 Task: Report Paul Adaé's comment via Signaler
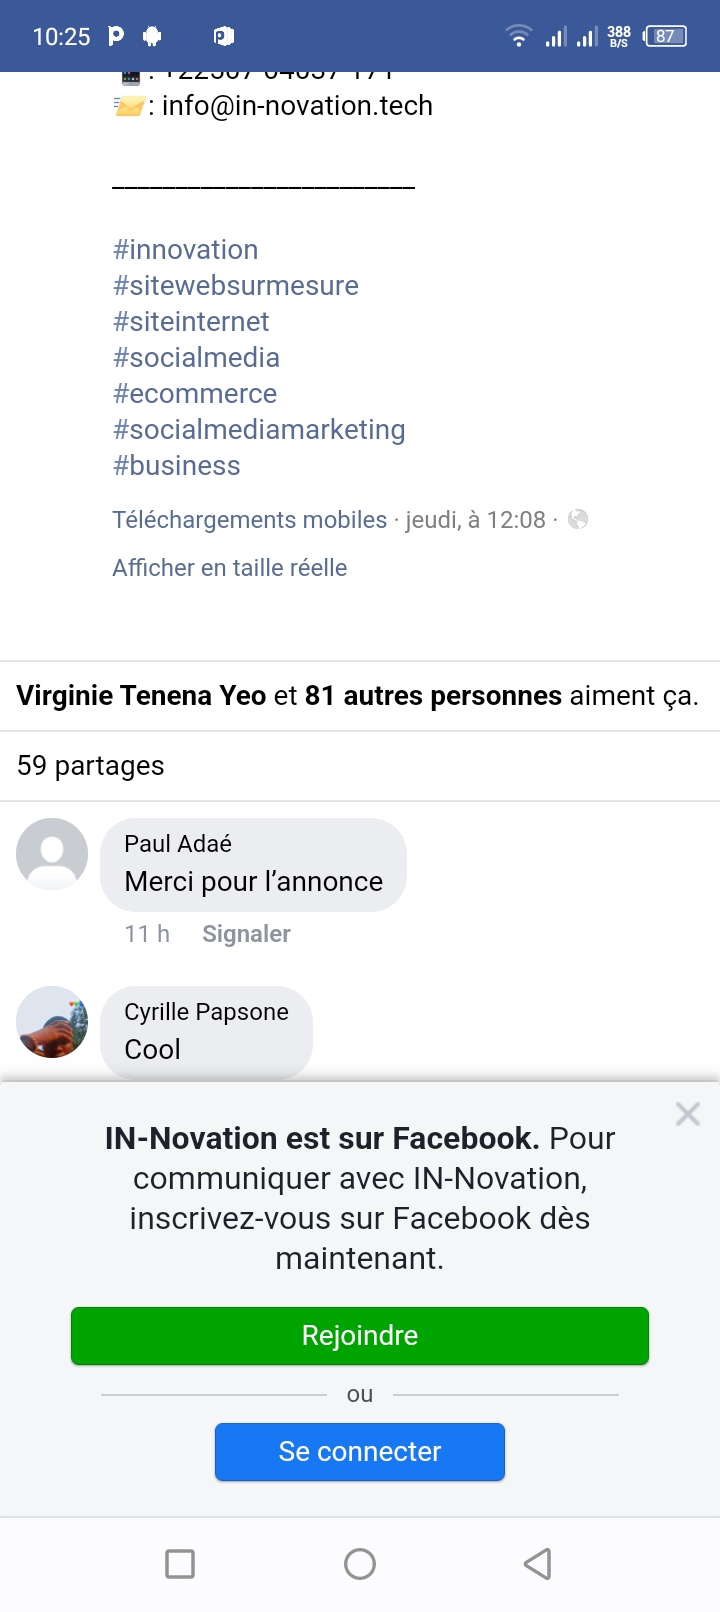click(246, 934)
